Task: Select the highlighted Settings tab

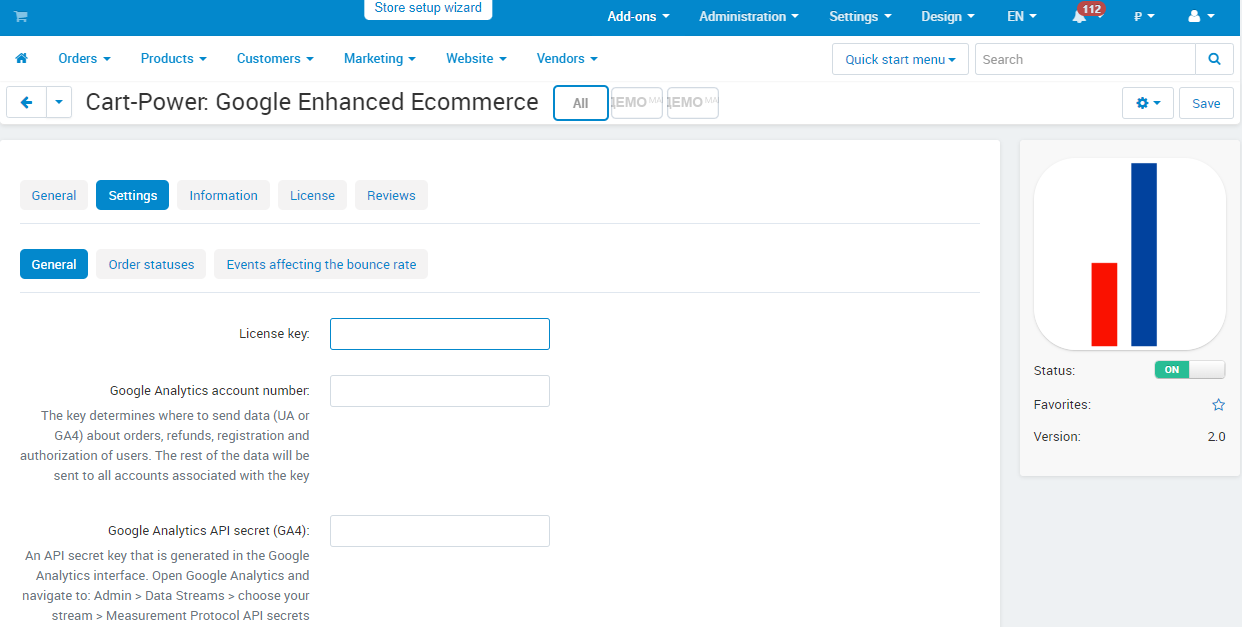Action: (132, 195)
